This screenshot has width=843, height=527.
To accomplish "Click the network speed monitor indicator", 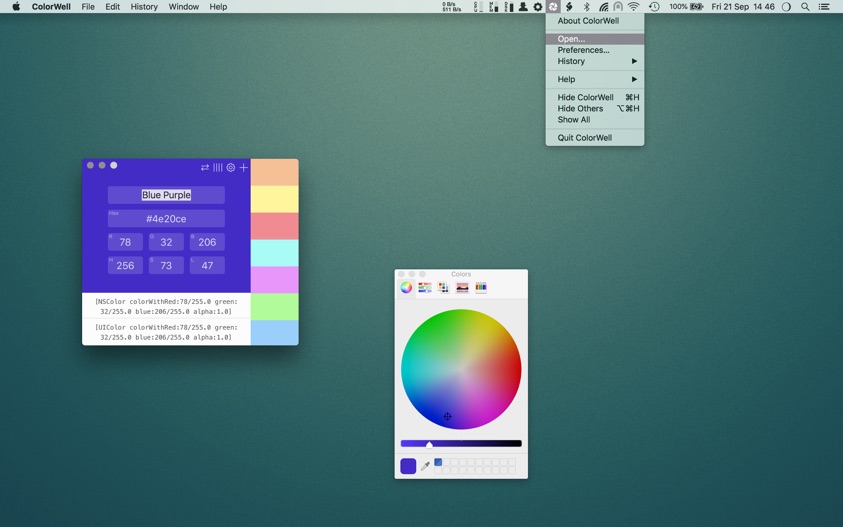I will click(x=452, y=6).
